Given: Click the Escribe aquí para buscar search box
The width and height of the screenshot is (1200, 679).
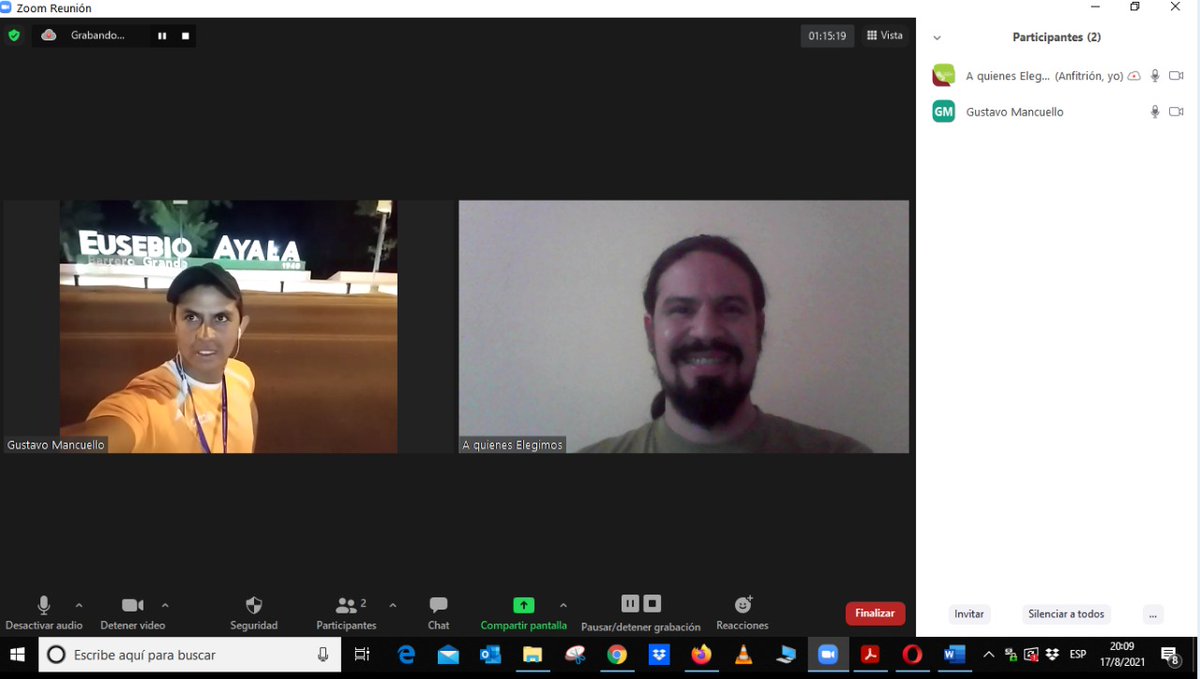Looking at the screenshot, I should [190, 654].
